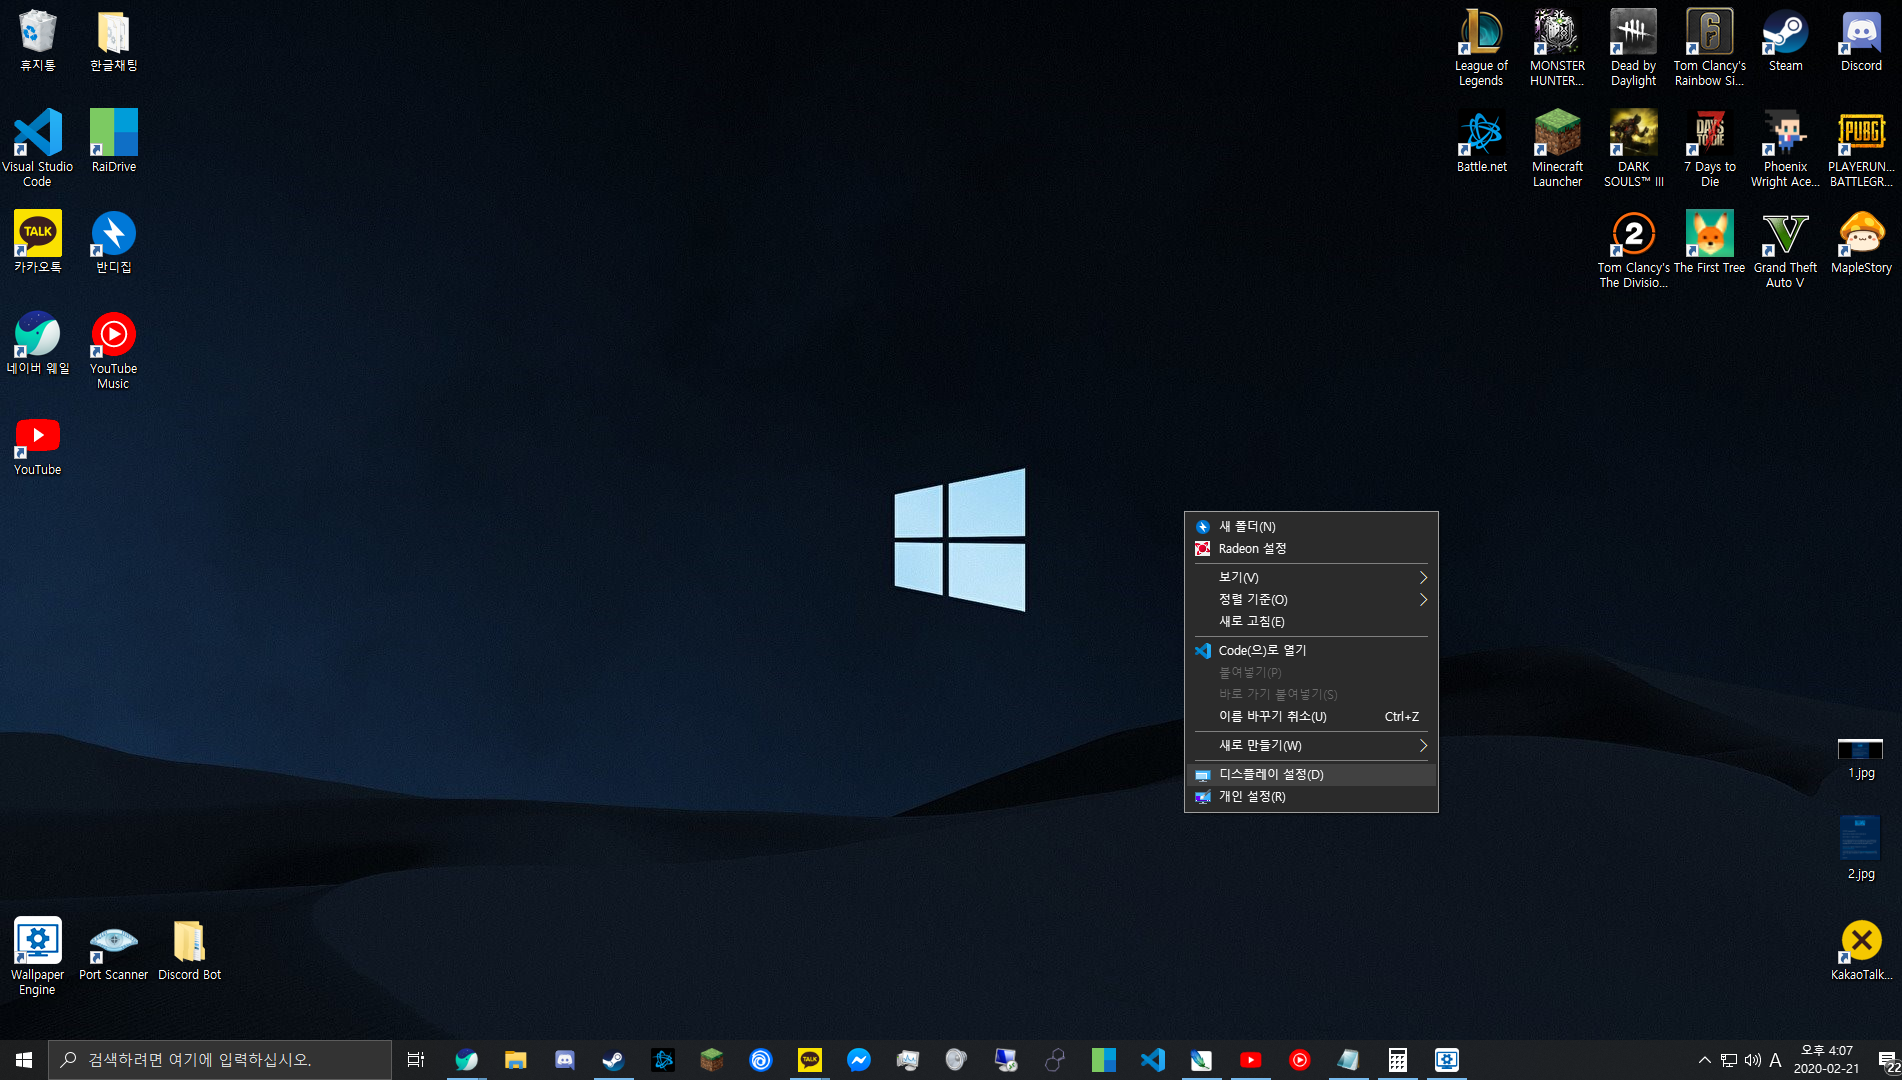
Task: Open Minecraft from the taskbar
Action: coord(711,1060)
